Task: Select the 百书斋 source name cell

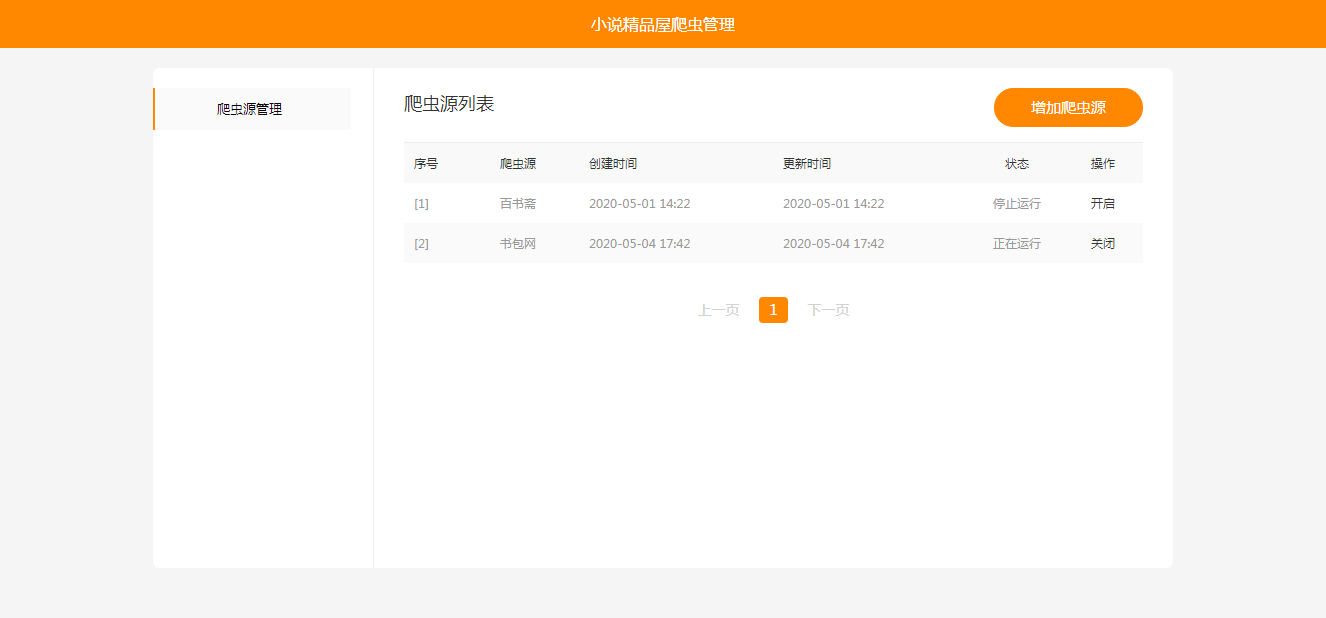Action: 518,204
